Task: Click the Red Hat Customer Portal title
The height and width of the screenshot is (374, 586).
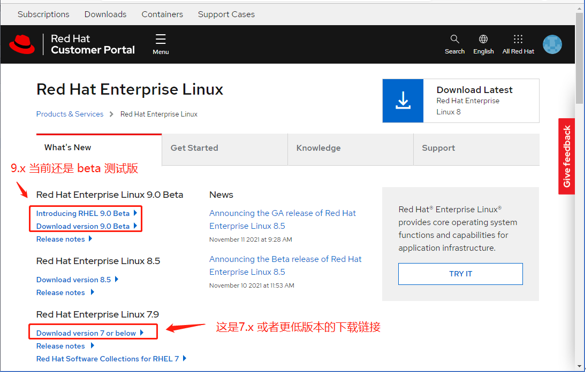Action: click(x=93, y=44)
